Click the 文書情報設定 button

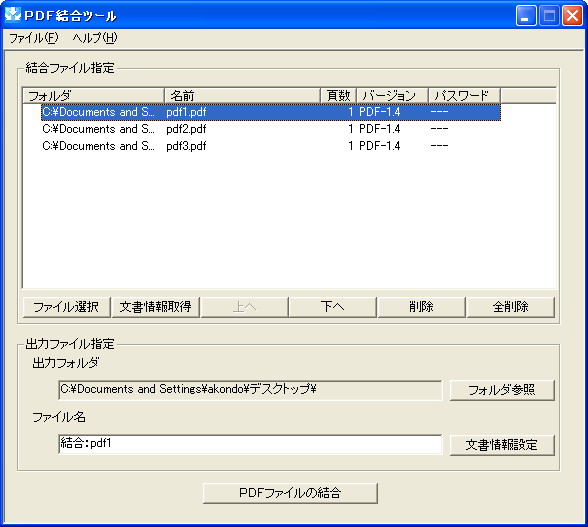click(502, 445)
